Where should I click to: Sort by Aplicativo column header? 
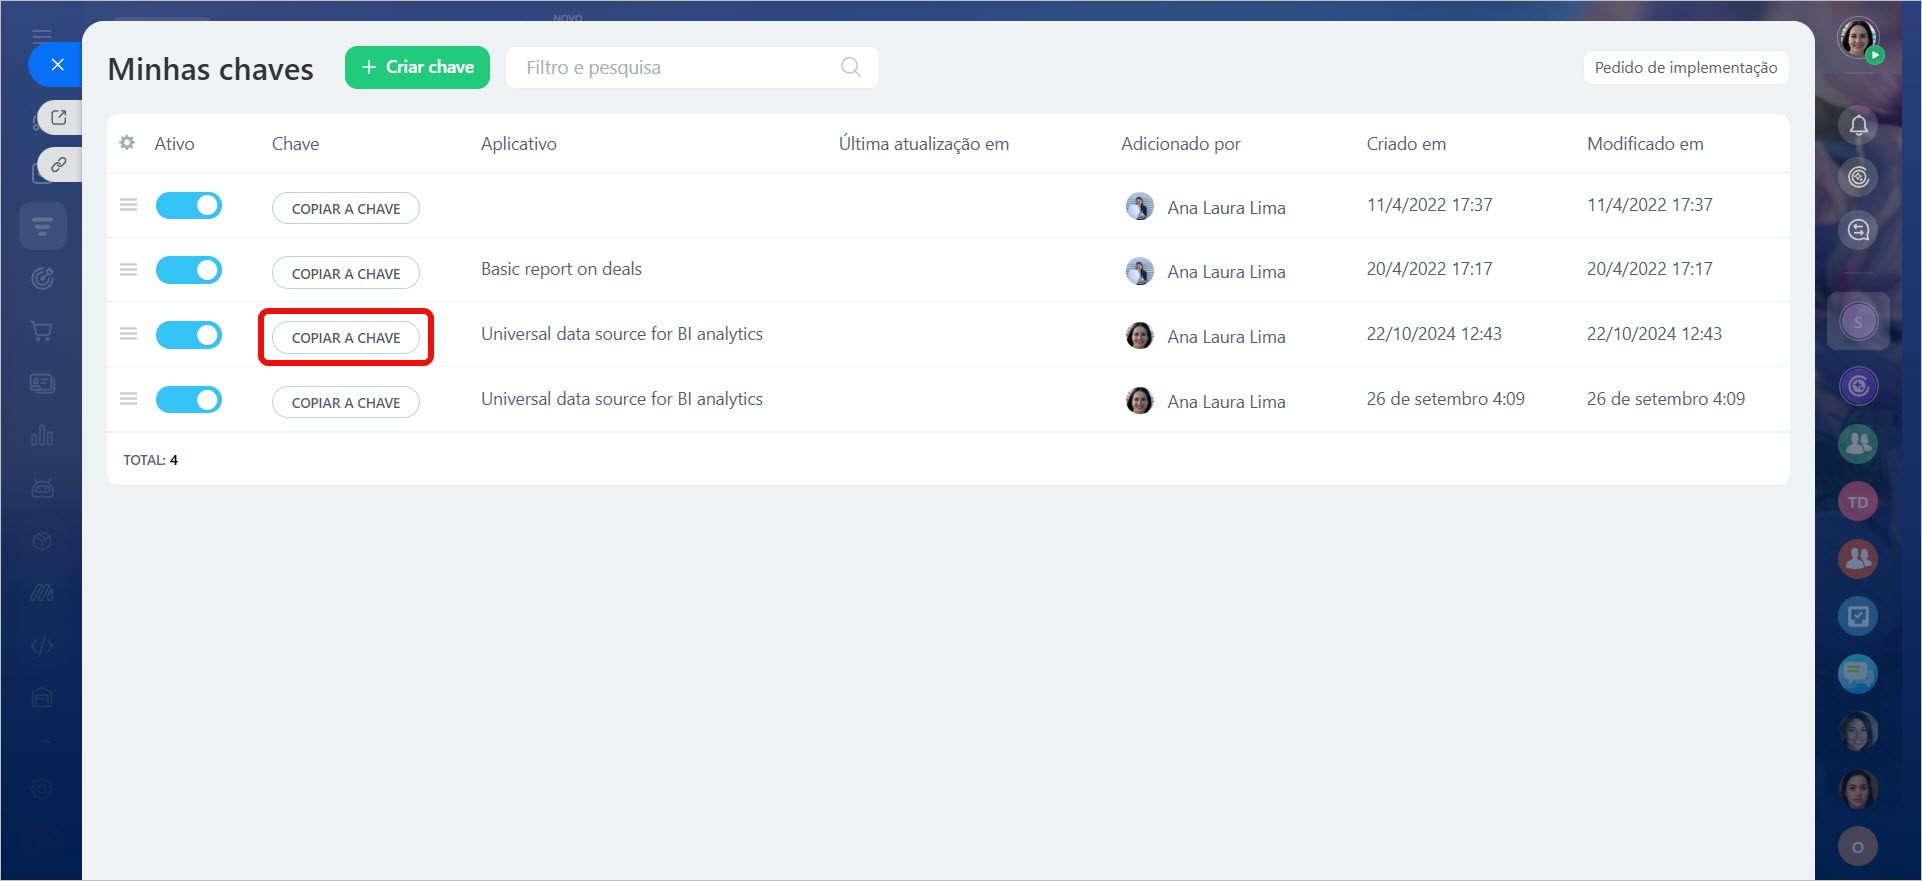click(518, 144)
